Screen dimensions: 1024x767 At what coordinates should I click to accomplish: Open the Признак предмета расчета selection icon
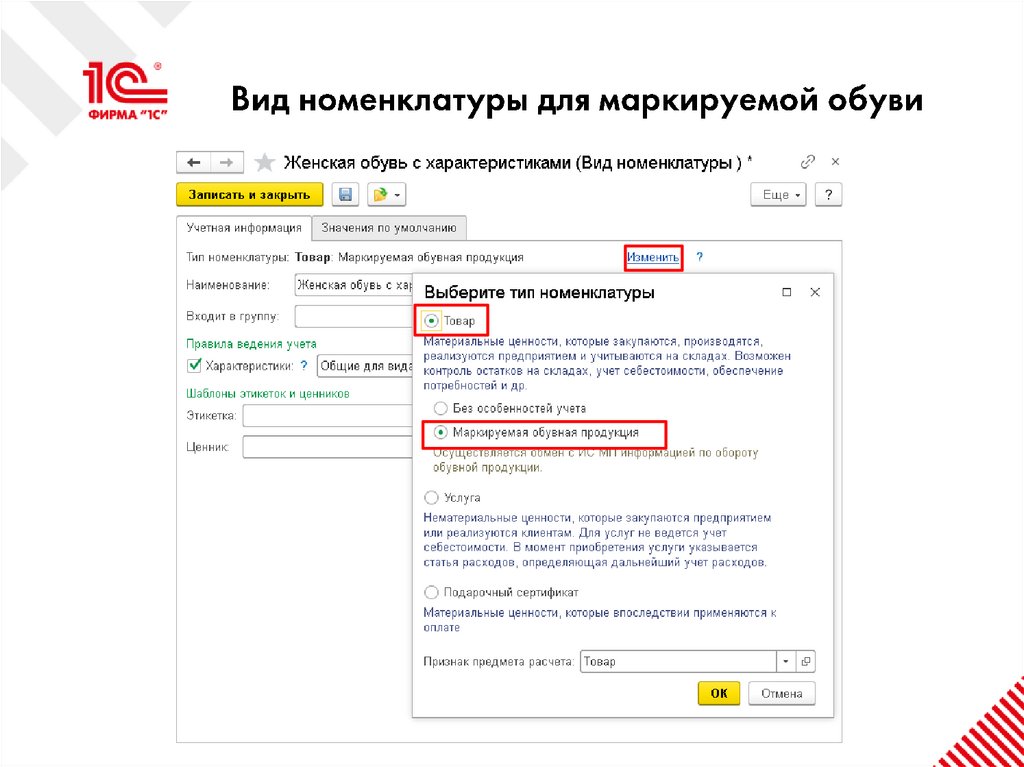point(806,662)
